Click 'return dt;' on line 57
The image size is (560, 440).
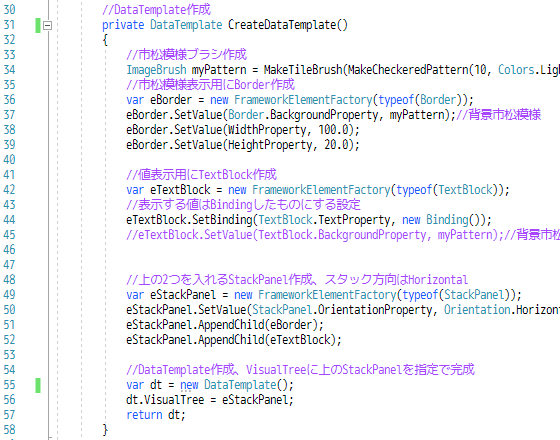pyautogui.click(x=156, y=415)
